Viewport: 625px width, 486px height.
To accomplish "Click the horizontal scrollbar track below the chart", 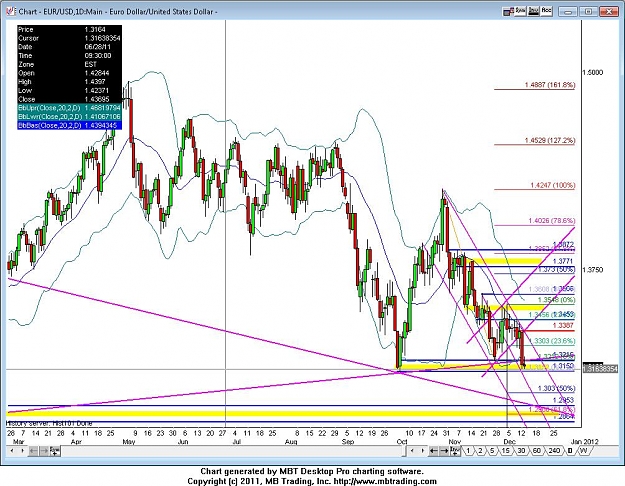I will coord(233,451).
